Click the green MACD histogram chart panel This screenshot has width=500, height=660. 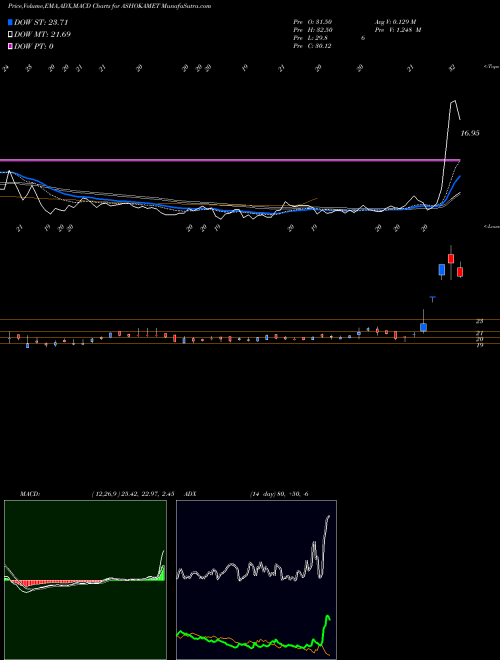coord(85,580)
